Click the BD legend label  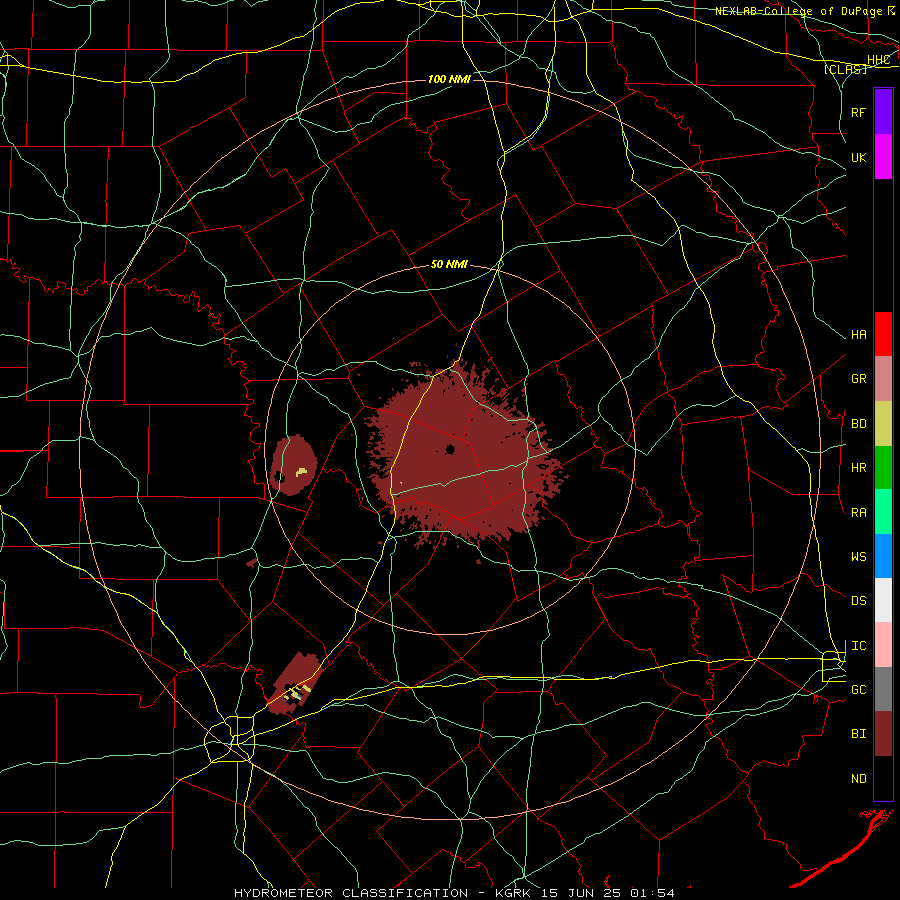tap(859, 424)
